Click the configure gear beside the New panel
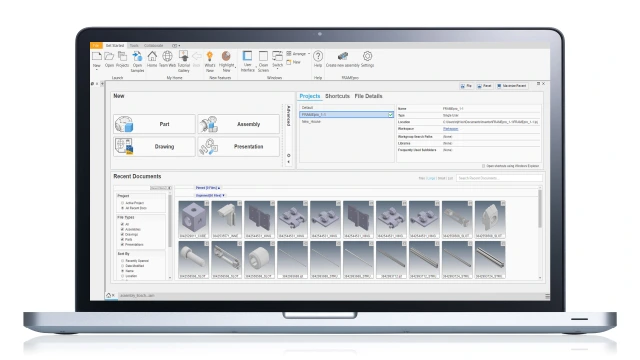The height and width of the screenshot is (360, 640). 289,156
